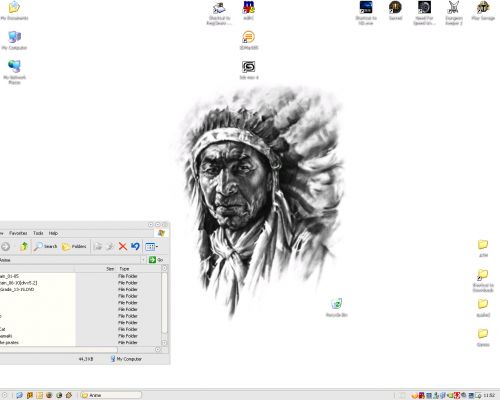Click the Copy To icon in Explorer toolbar
500x400 pixels.
[x=110, y=246]
